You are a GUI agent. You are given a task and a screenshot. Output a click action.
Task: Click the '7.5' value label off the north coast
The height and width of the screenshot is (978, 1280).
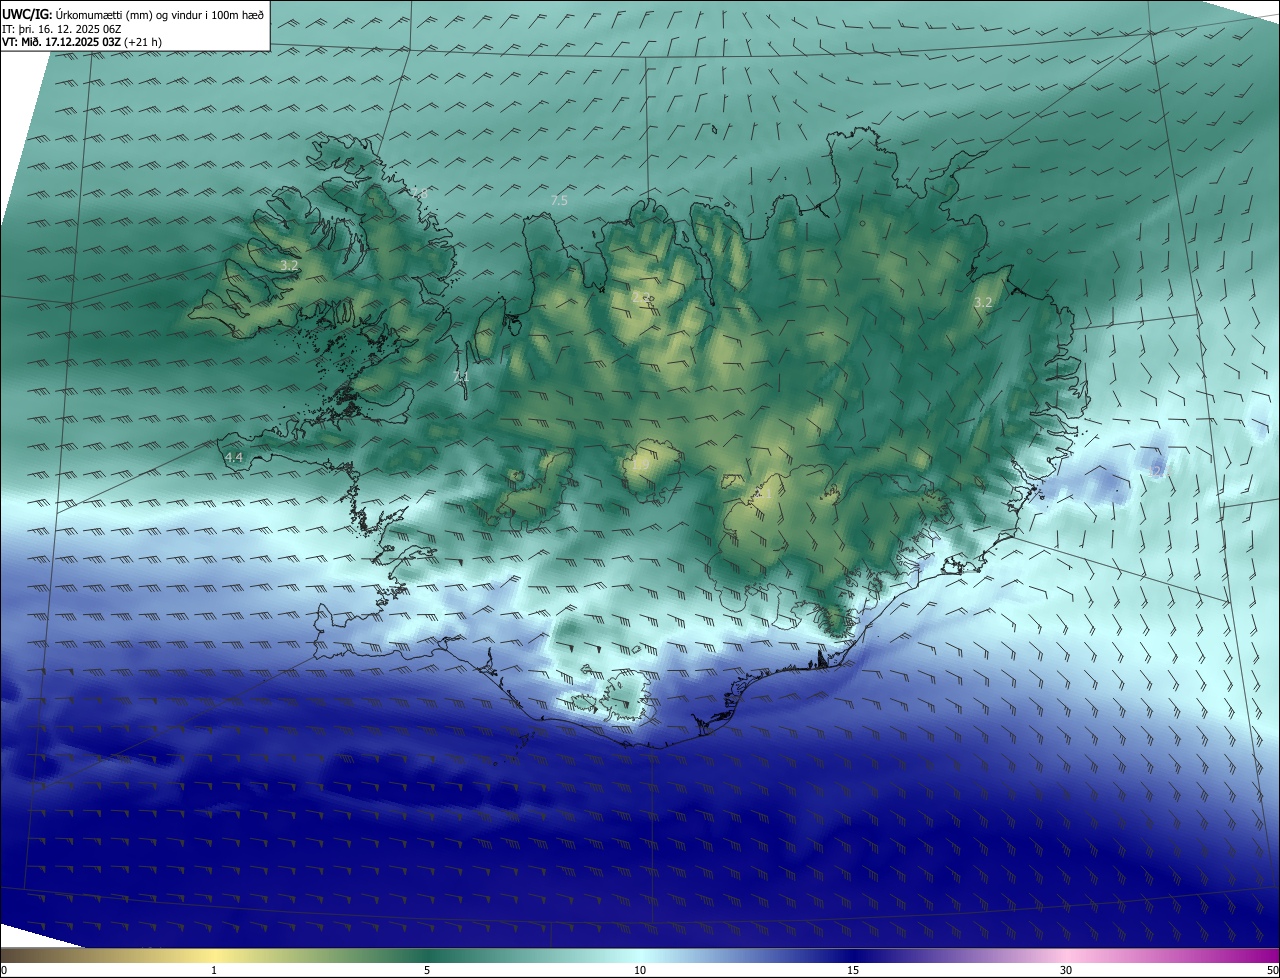[559, 201]
